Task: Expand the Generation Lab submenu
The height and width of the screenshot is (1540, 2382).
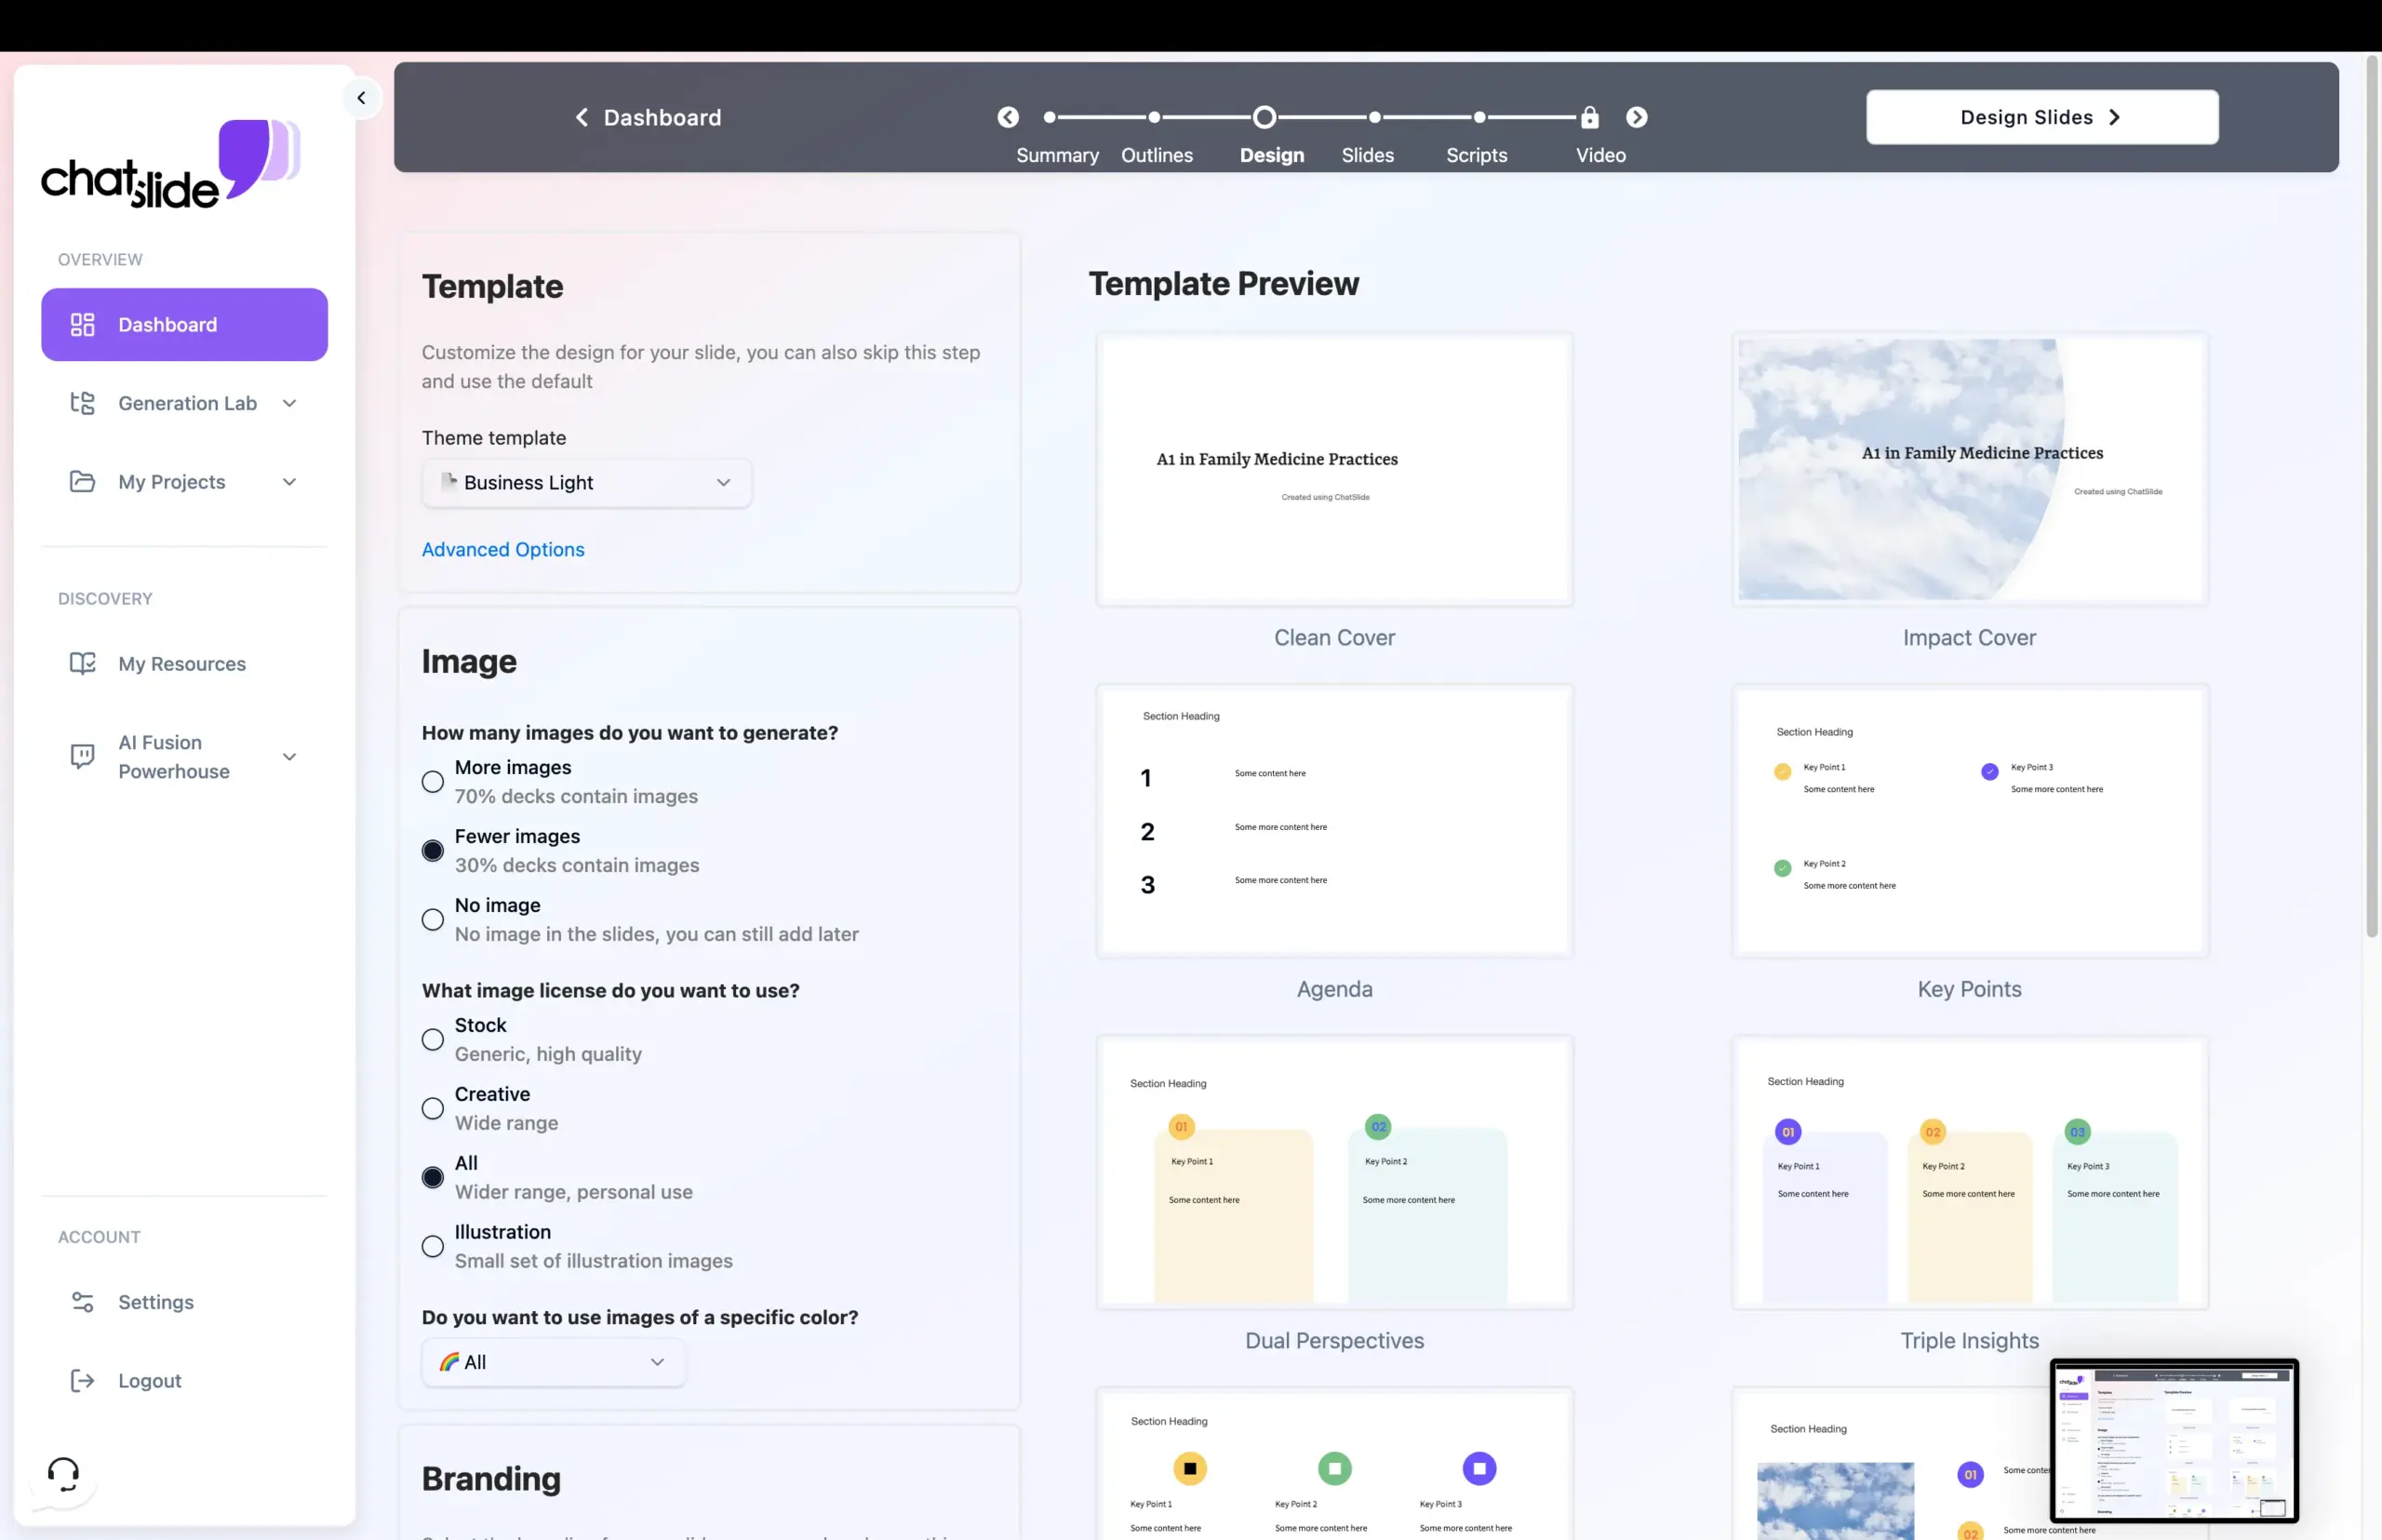Action: click(290, 403)
